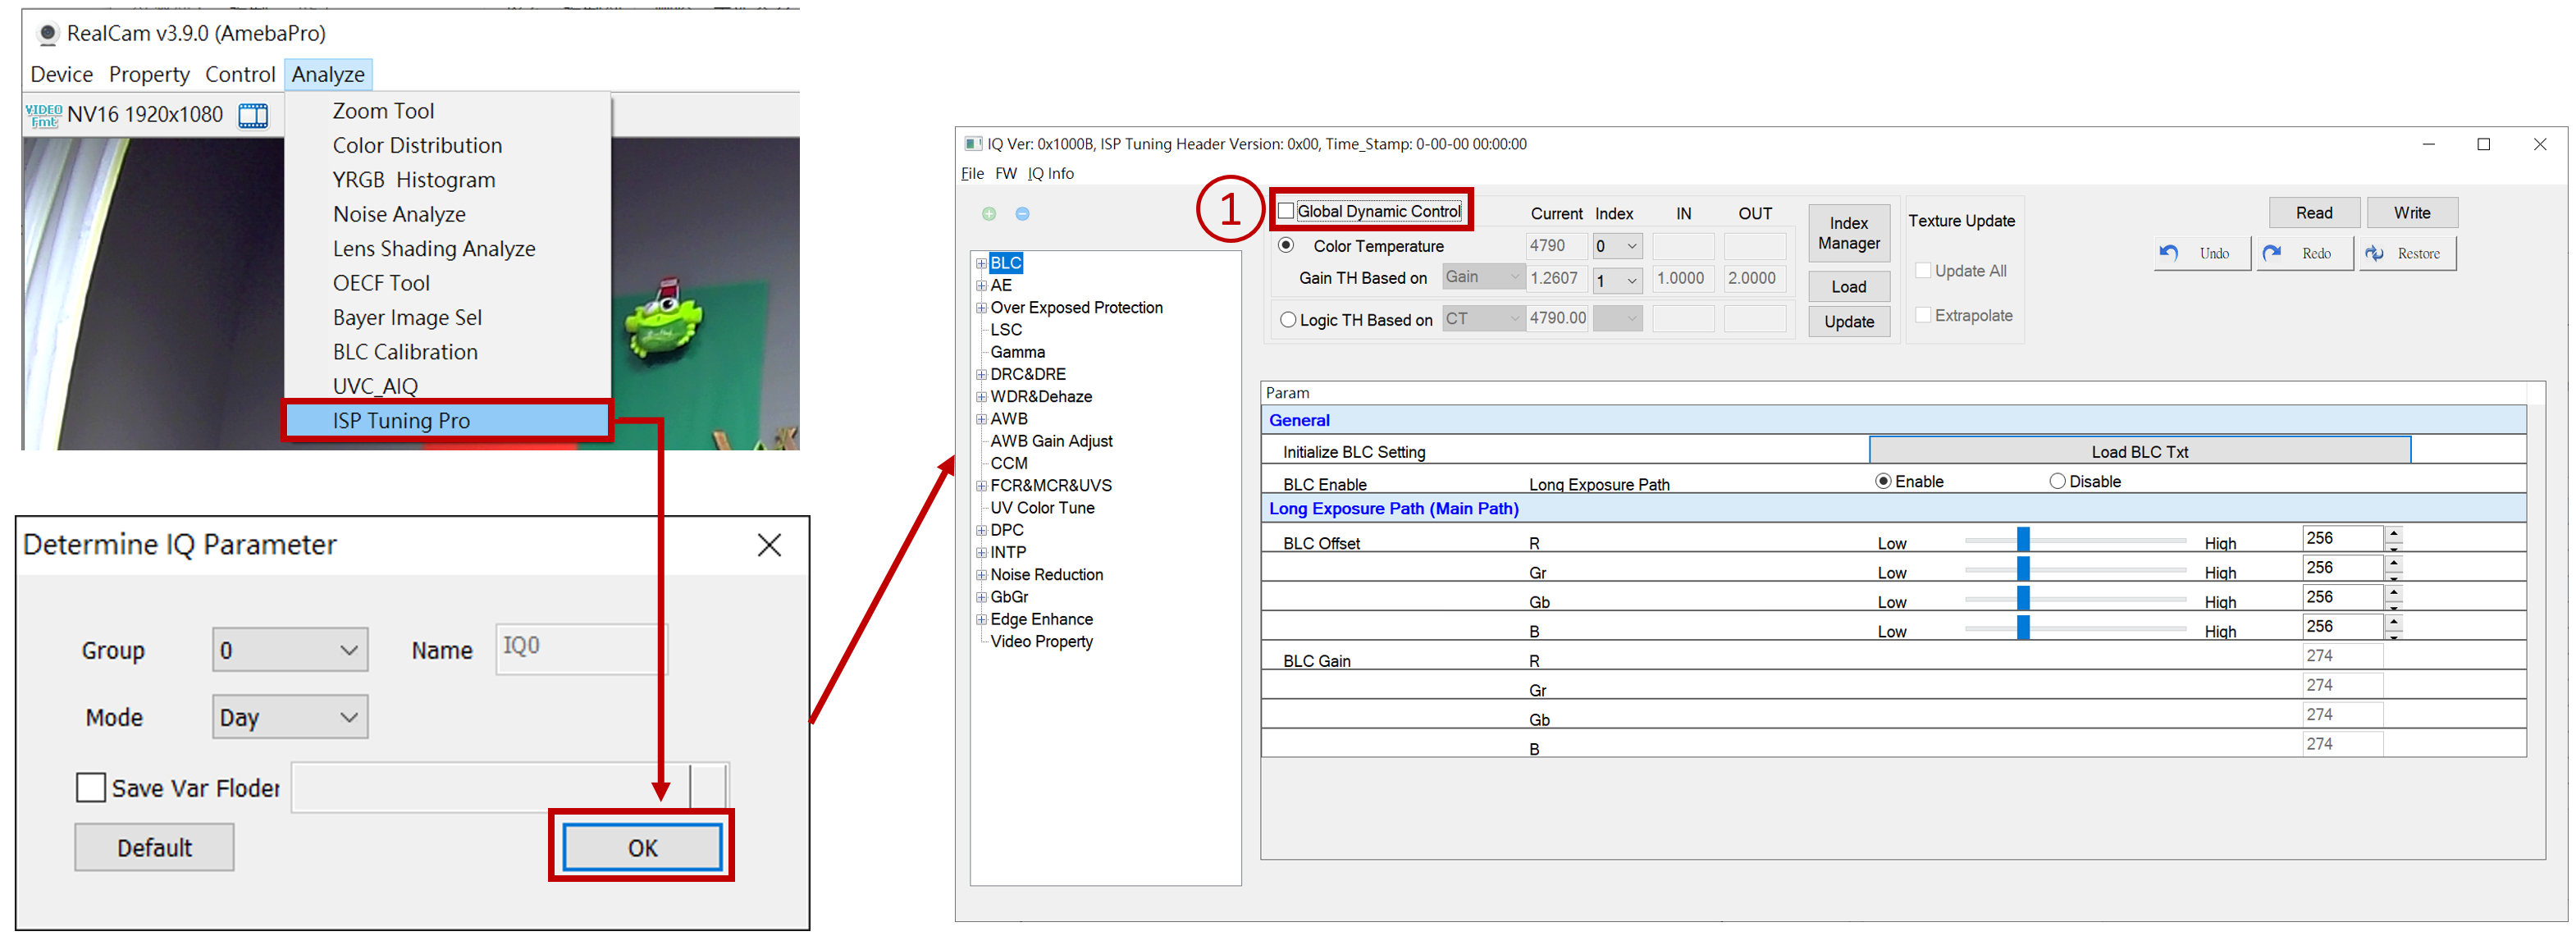2576x936 pixels.
Task: Click the Restore icon button
Action: (x=2374, y=253)
